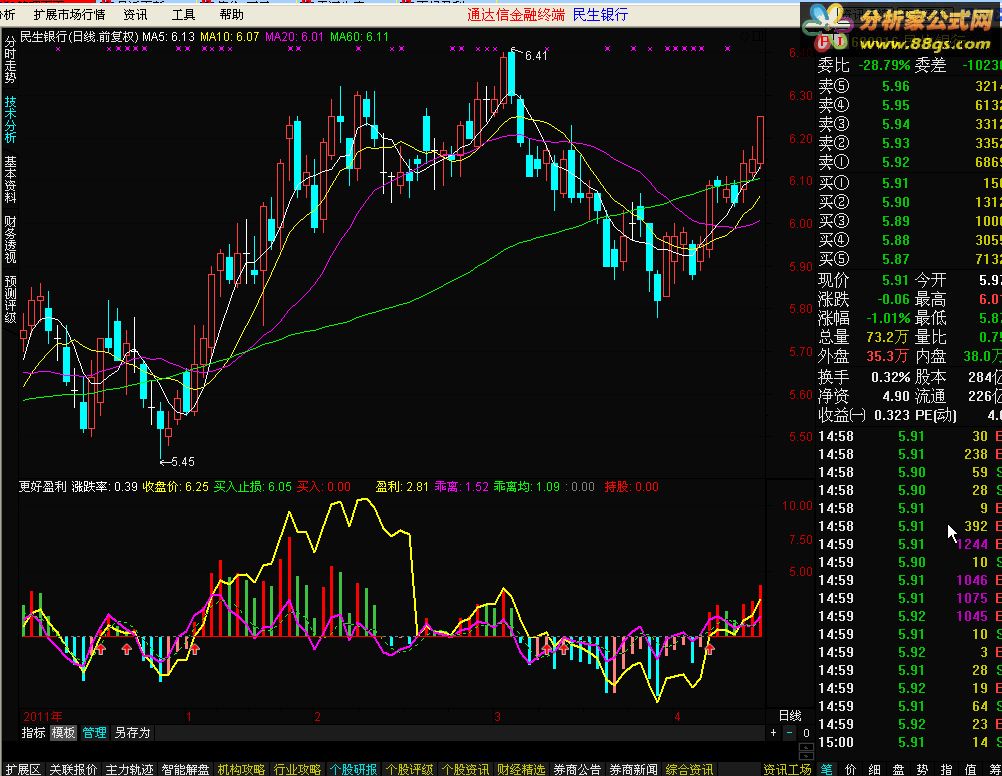Click the plus zoom icon beside 日线
The height and width of the screenshot is (776, 1002).
click(773, 733)
